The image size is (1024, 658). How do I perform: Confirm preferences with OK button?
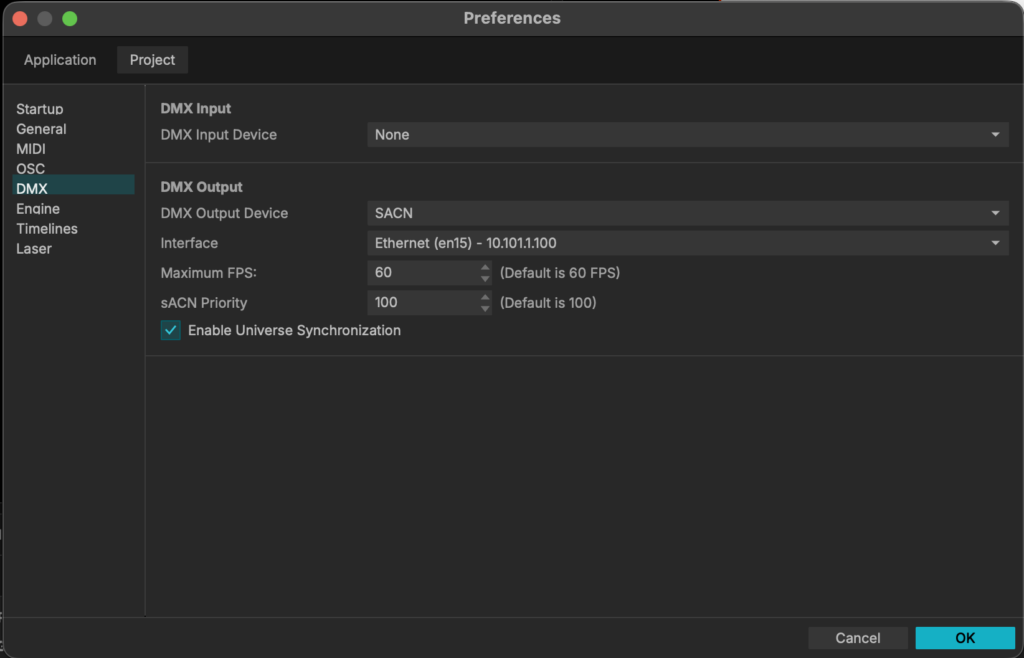point(965,638)
